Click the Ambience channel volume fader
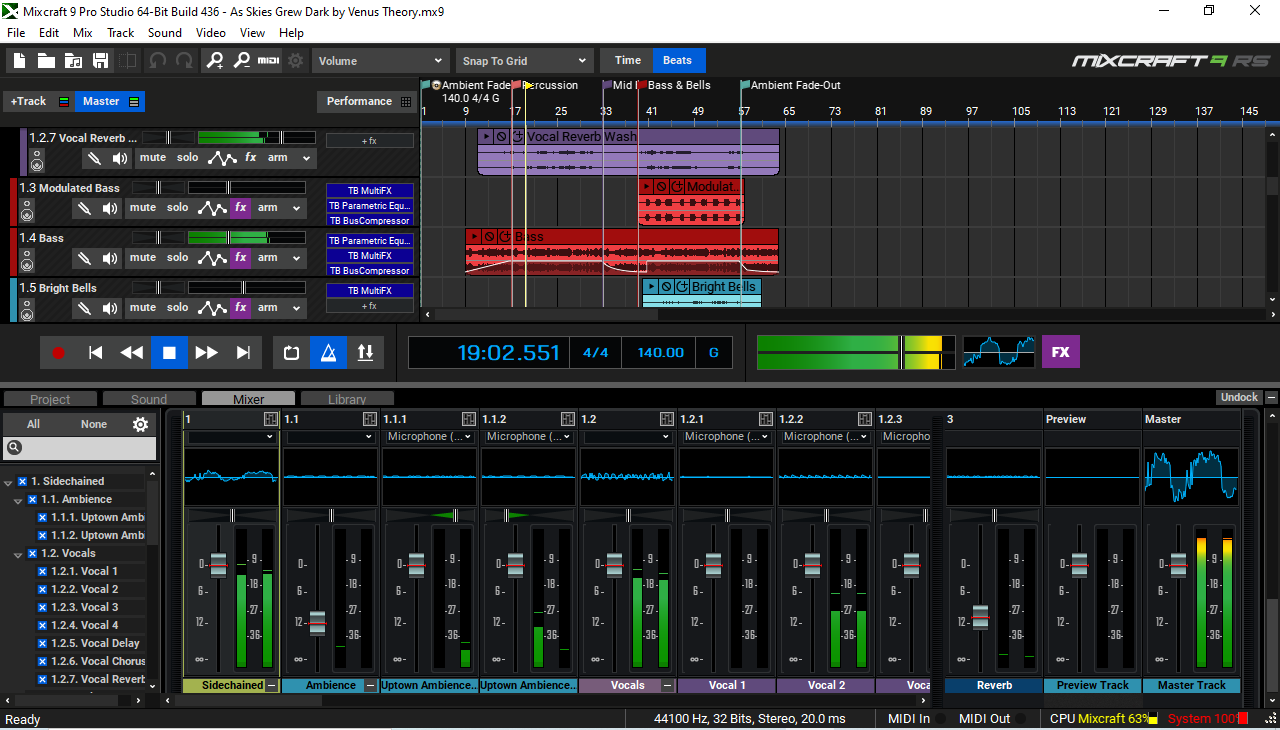 pyautogui.click(x=317, y=623)
